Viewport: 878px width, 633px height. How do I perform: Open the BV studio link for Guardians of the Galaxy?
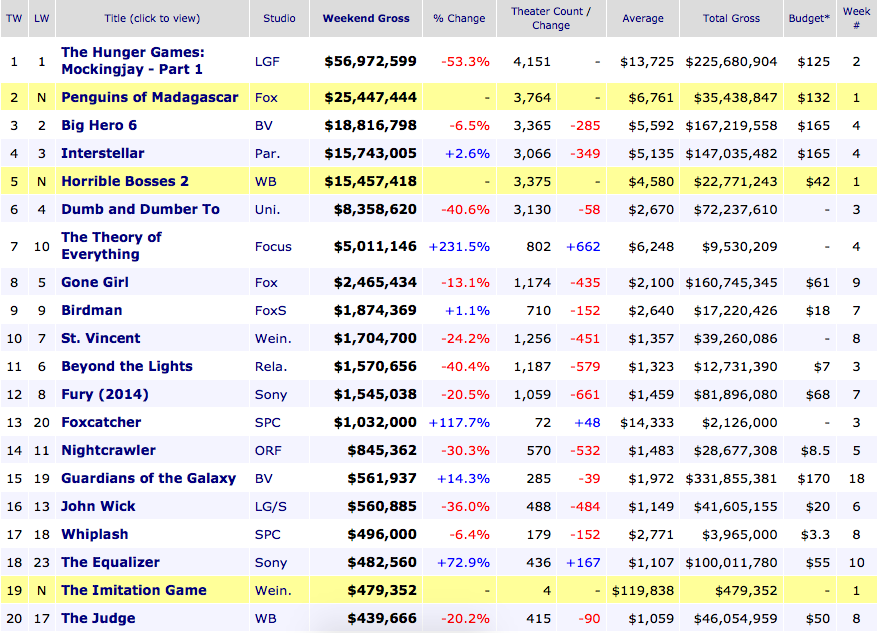pos(264,478)
